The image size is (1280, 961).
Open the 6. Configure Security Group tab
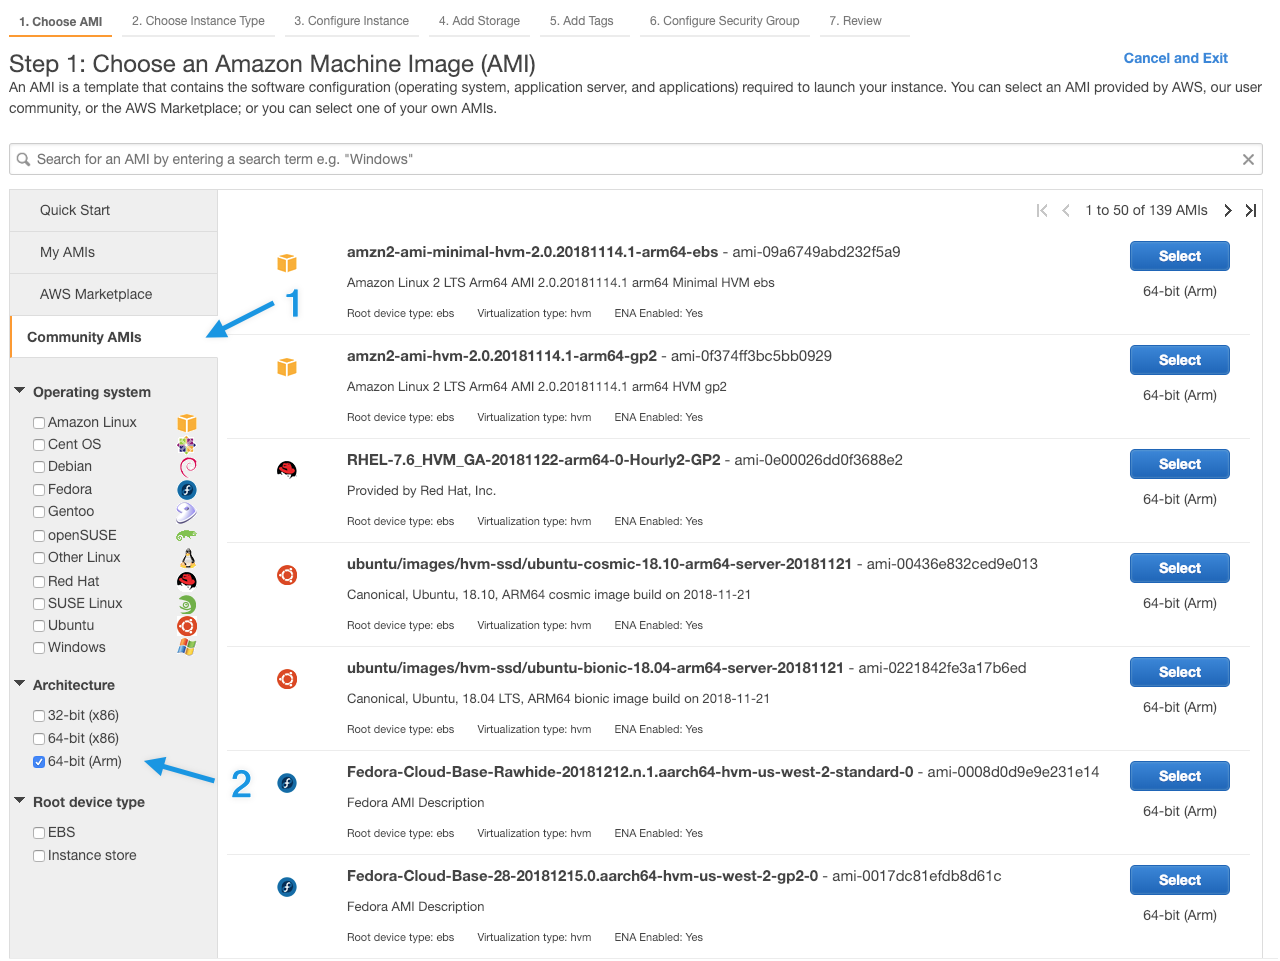tap(724, 21)
